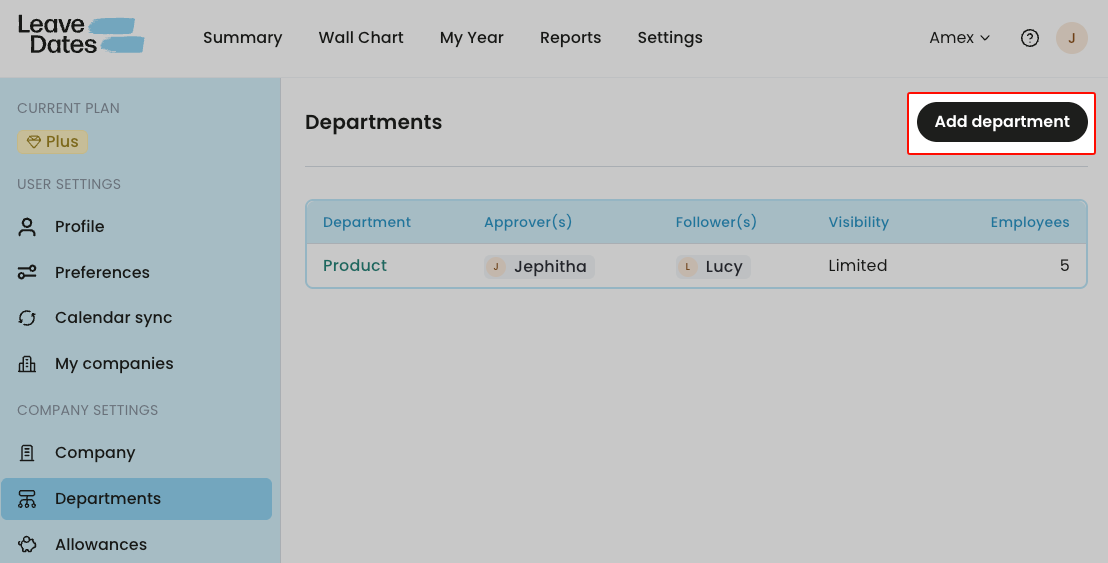1108x563 pixels.
Task: Click the Add department button
Action: 1002,122
